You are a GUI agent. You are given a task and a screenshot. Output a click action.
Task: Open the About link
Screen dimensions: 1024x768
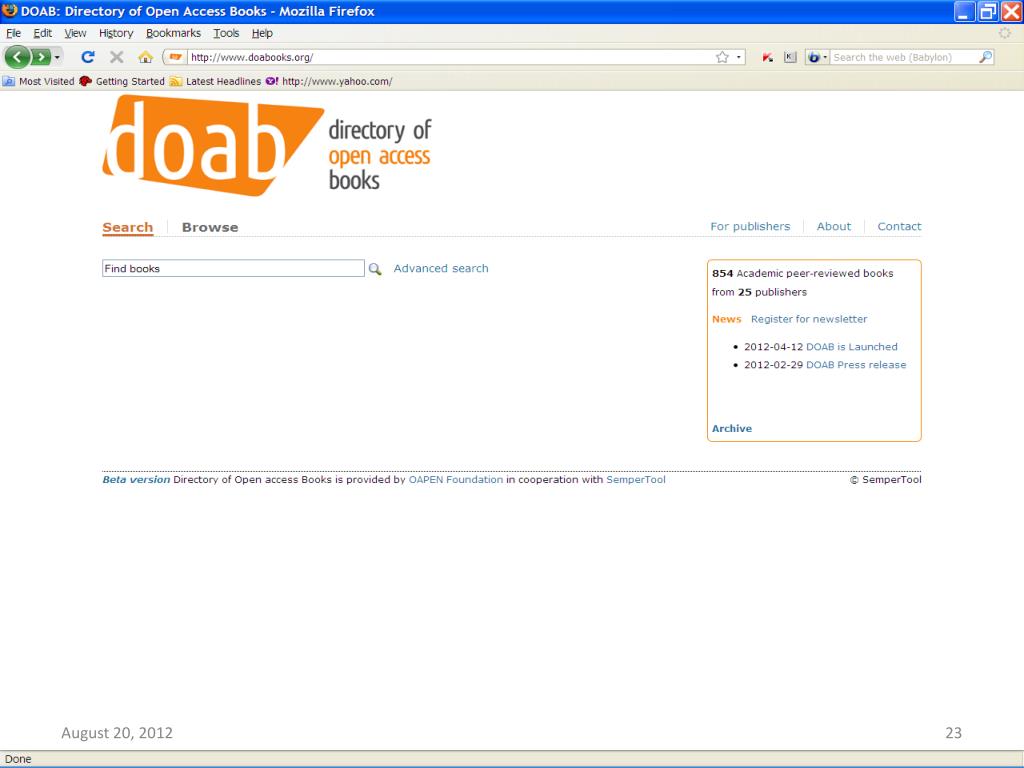coord(834,227)
